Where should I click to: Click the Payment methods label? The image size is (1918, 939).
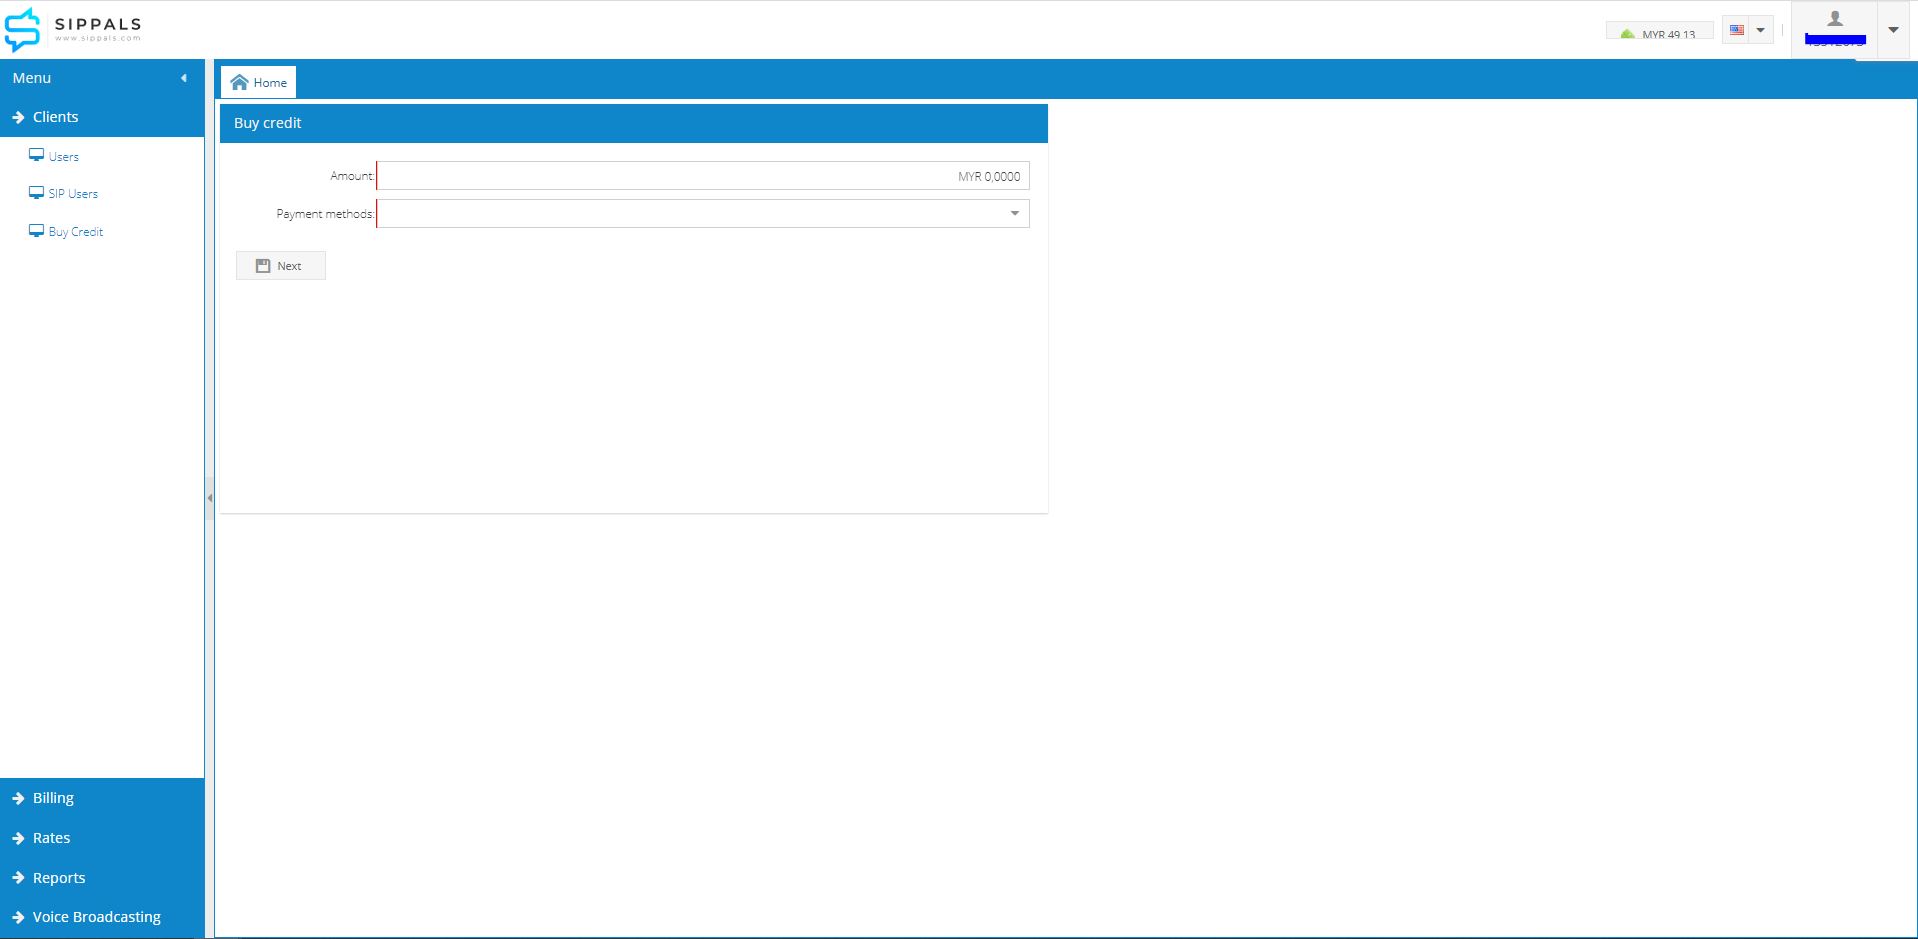(325, 214)
